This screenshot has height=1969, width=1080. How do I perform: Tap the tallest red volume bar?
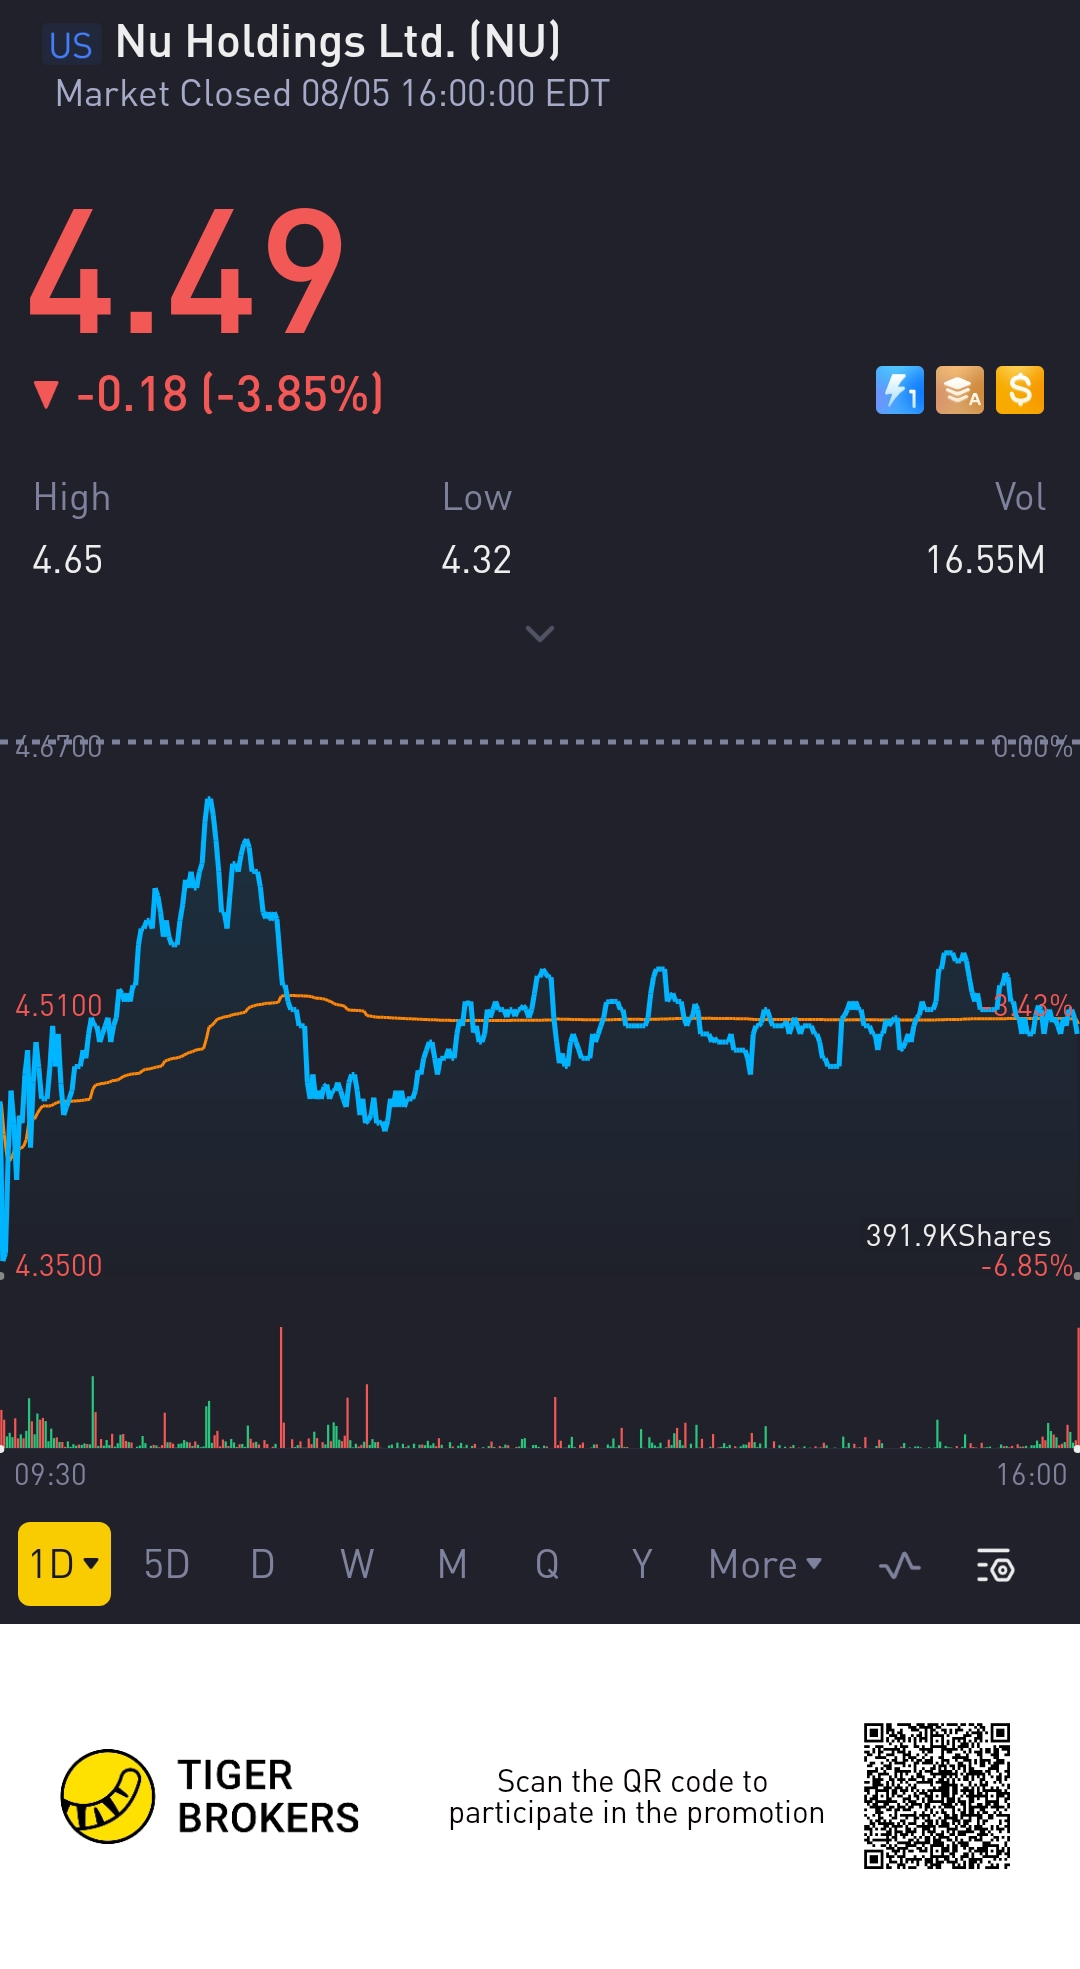[281, 1387]
